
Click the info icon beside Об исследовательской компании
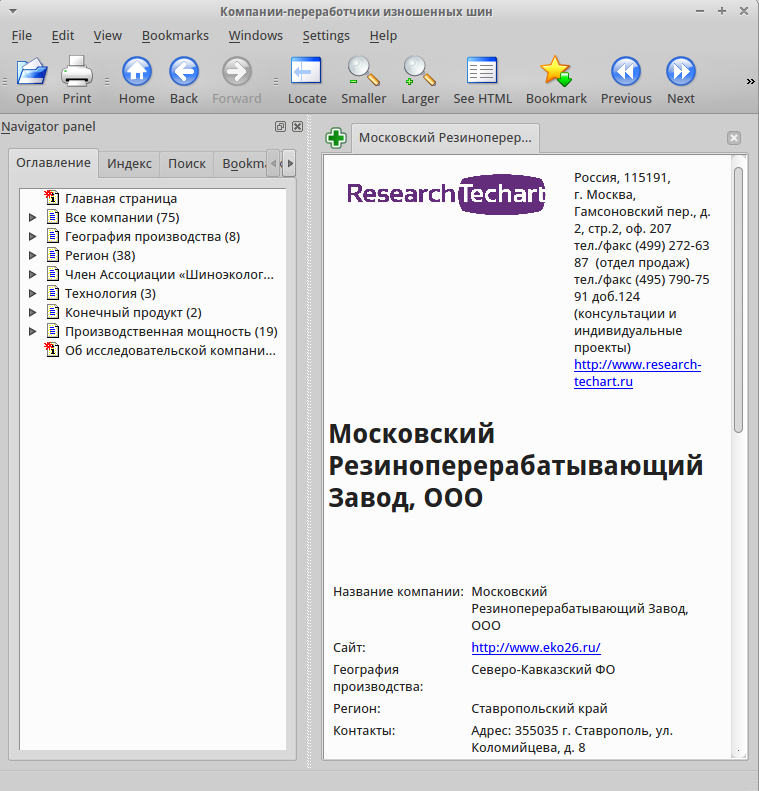[52, 350]
